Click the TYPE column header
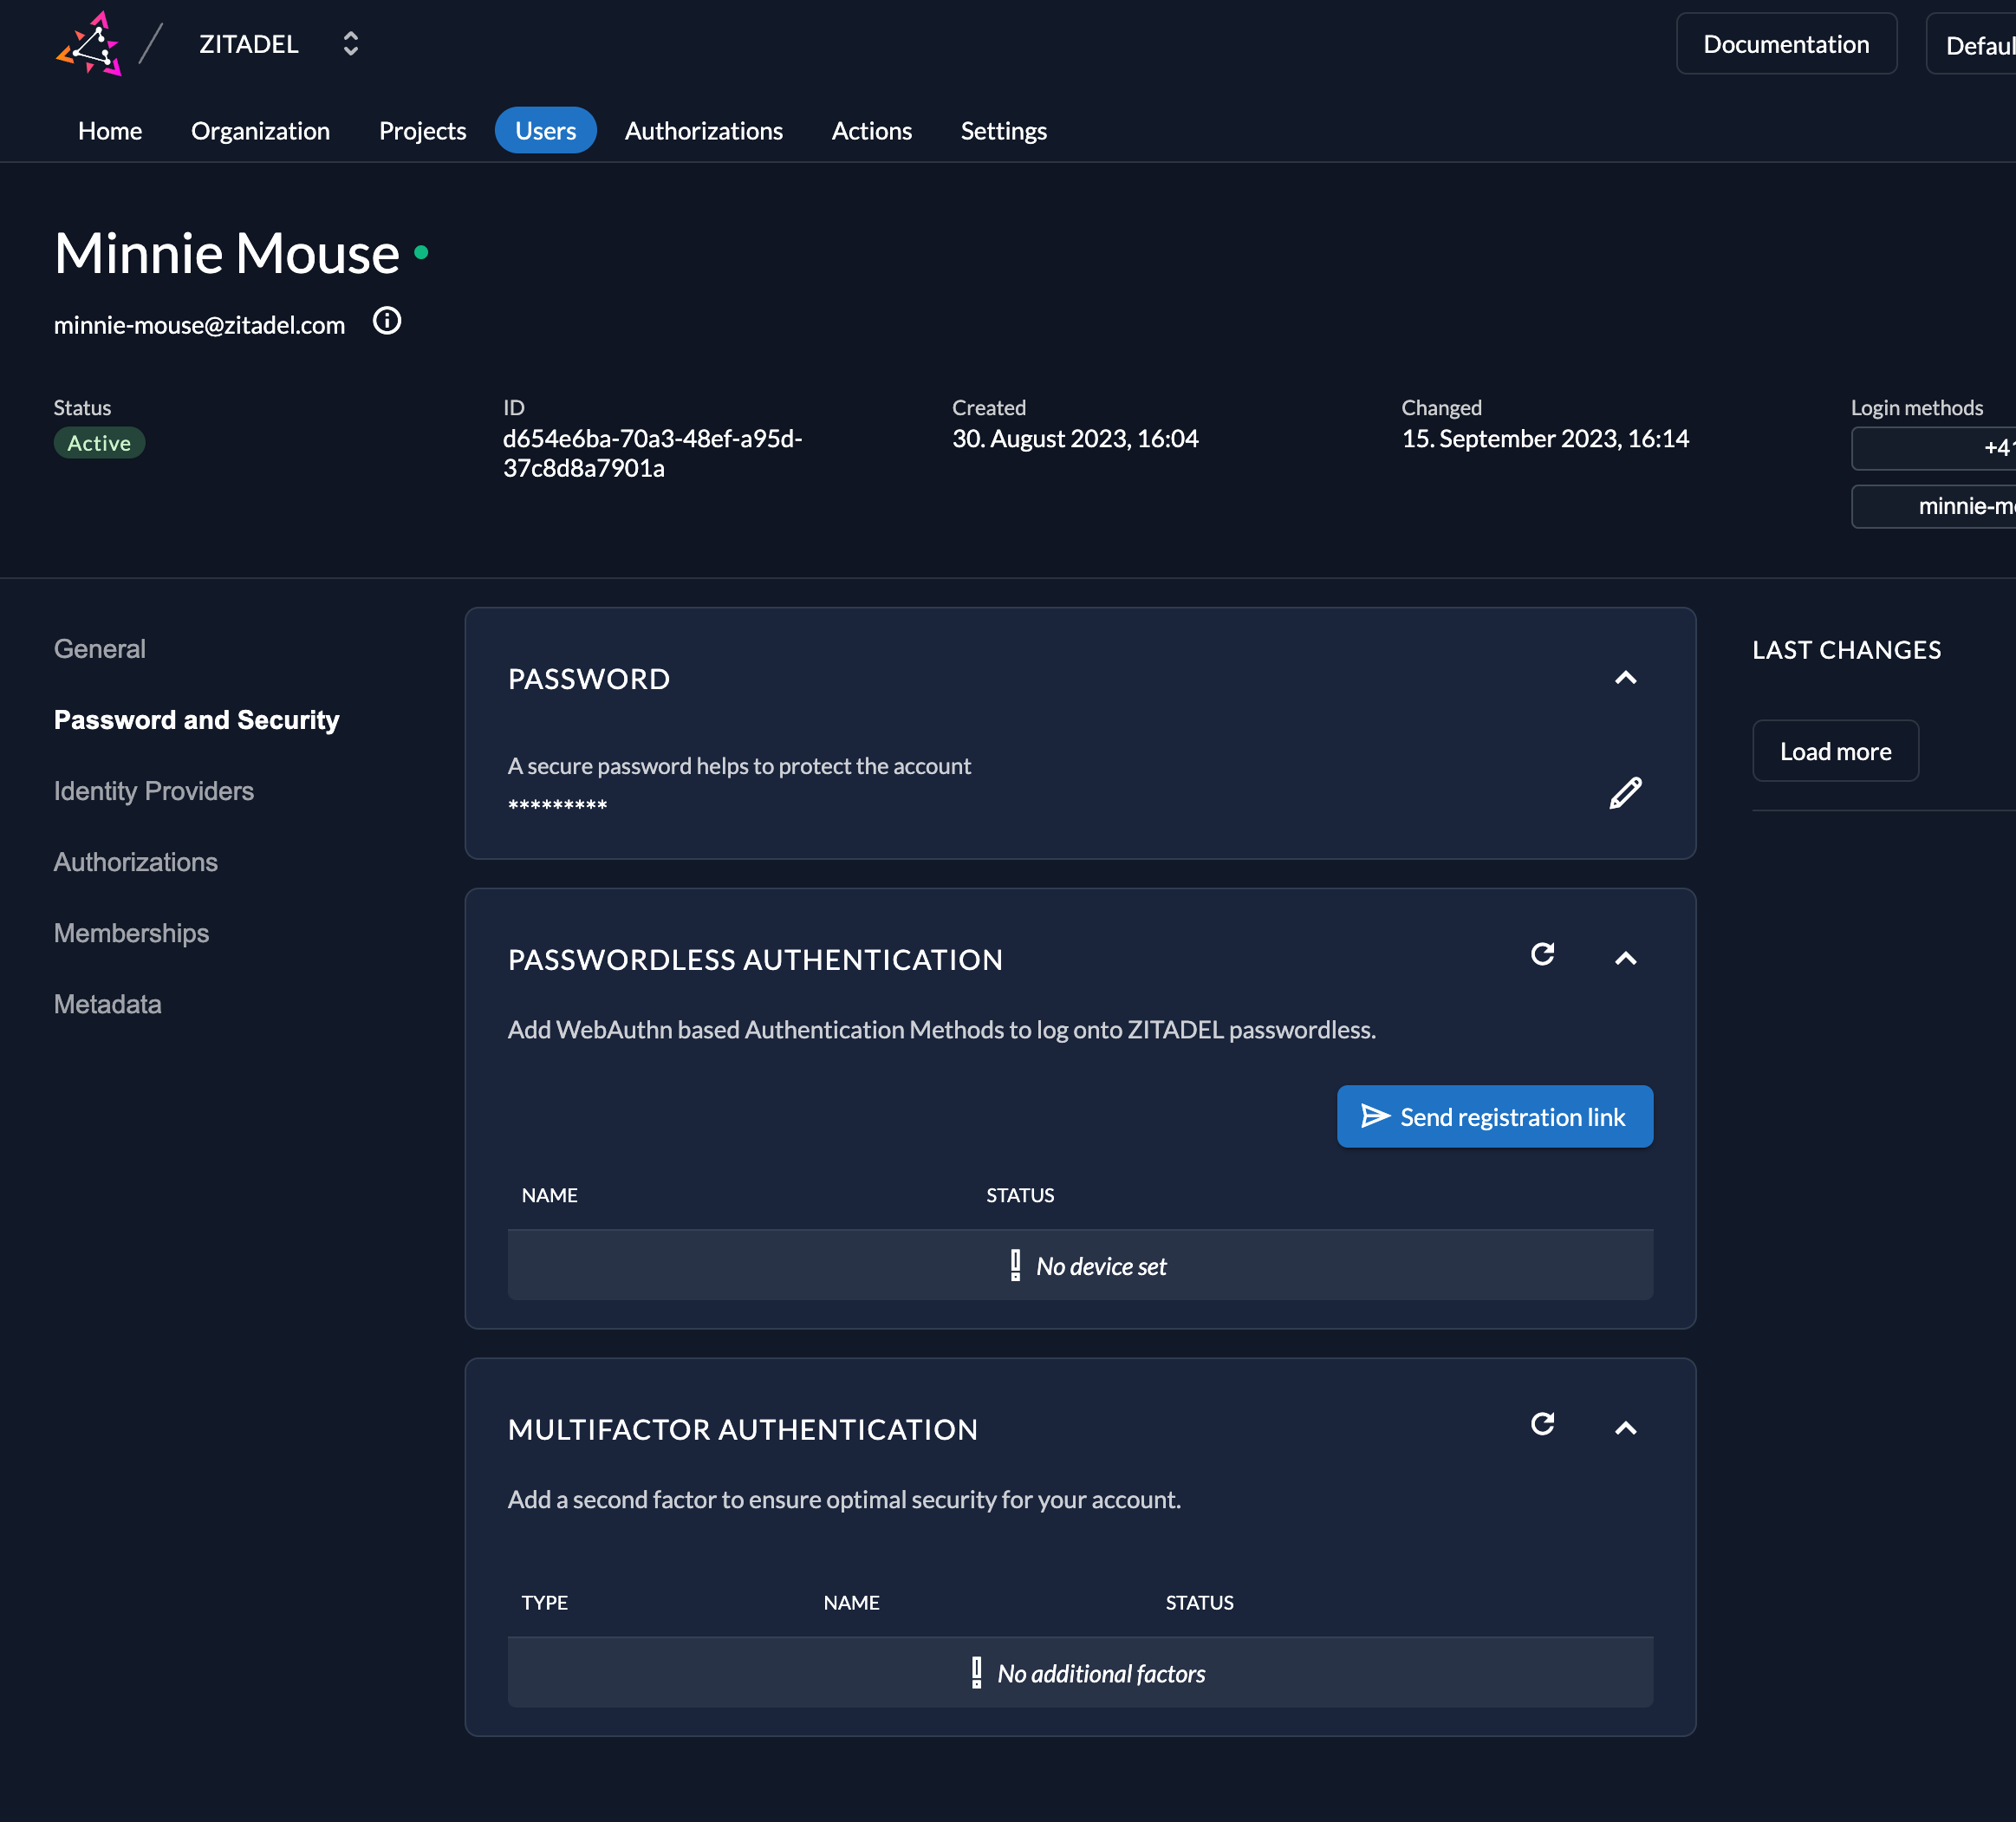Viewport: 2016px width, 1822px height. 545,1602
